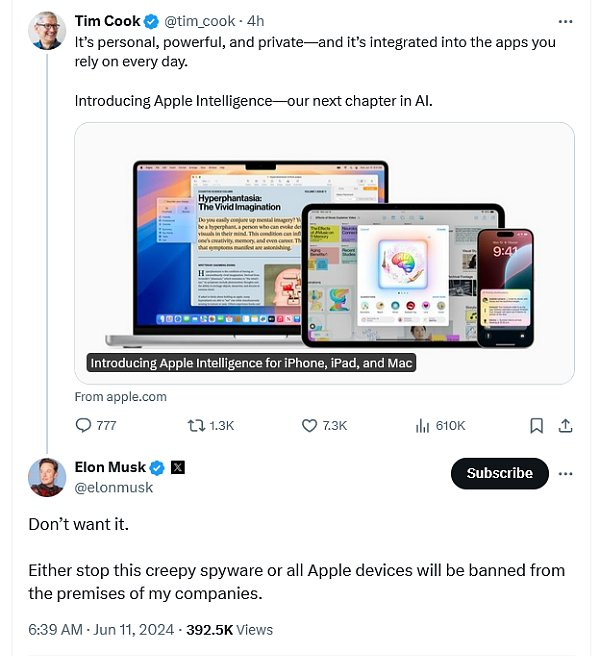
Task: Open Elon Musk's profile avatar
Action: (x=47, y=477)
